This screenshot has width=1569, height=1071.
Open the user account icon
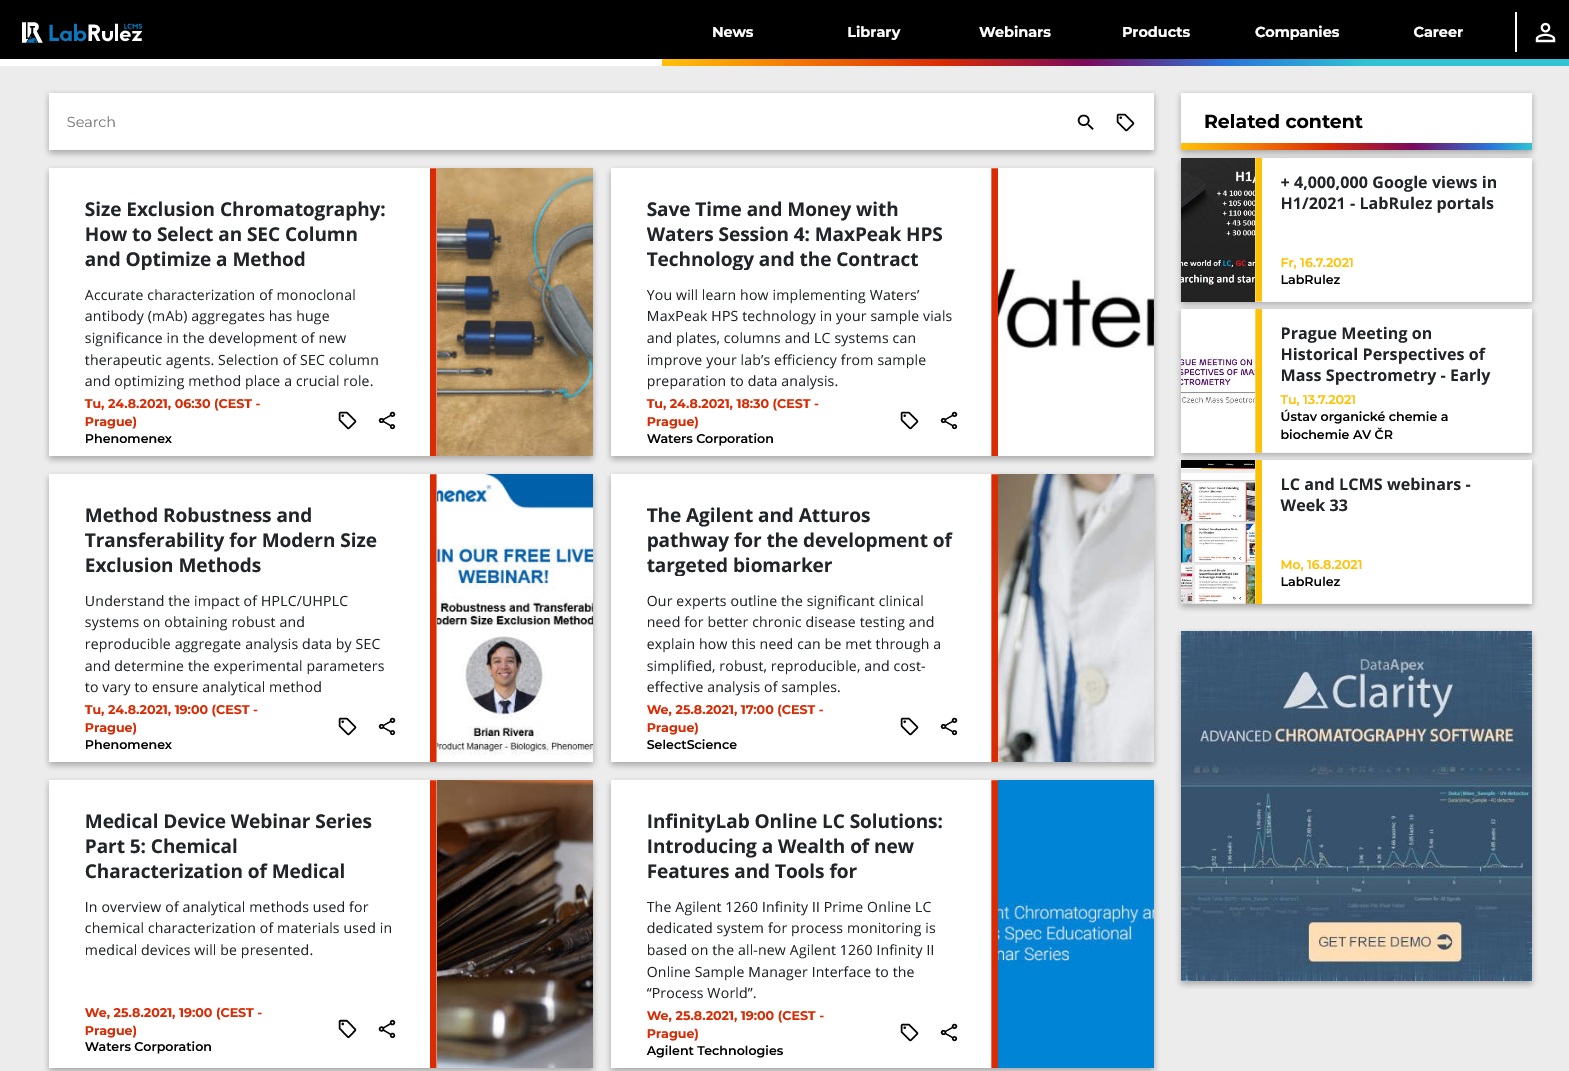coord(1545,32)
